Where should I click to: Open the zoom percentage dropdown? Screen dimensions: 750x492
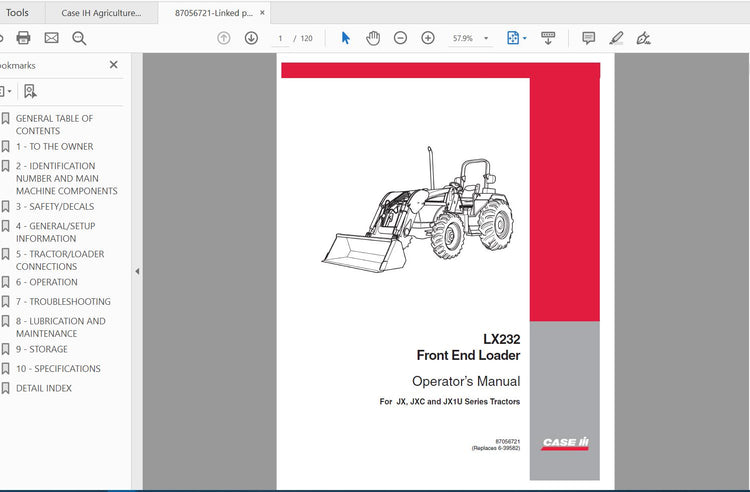[486, 38]
